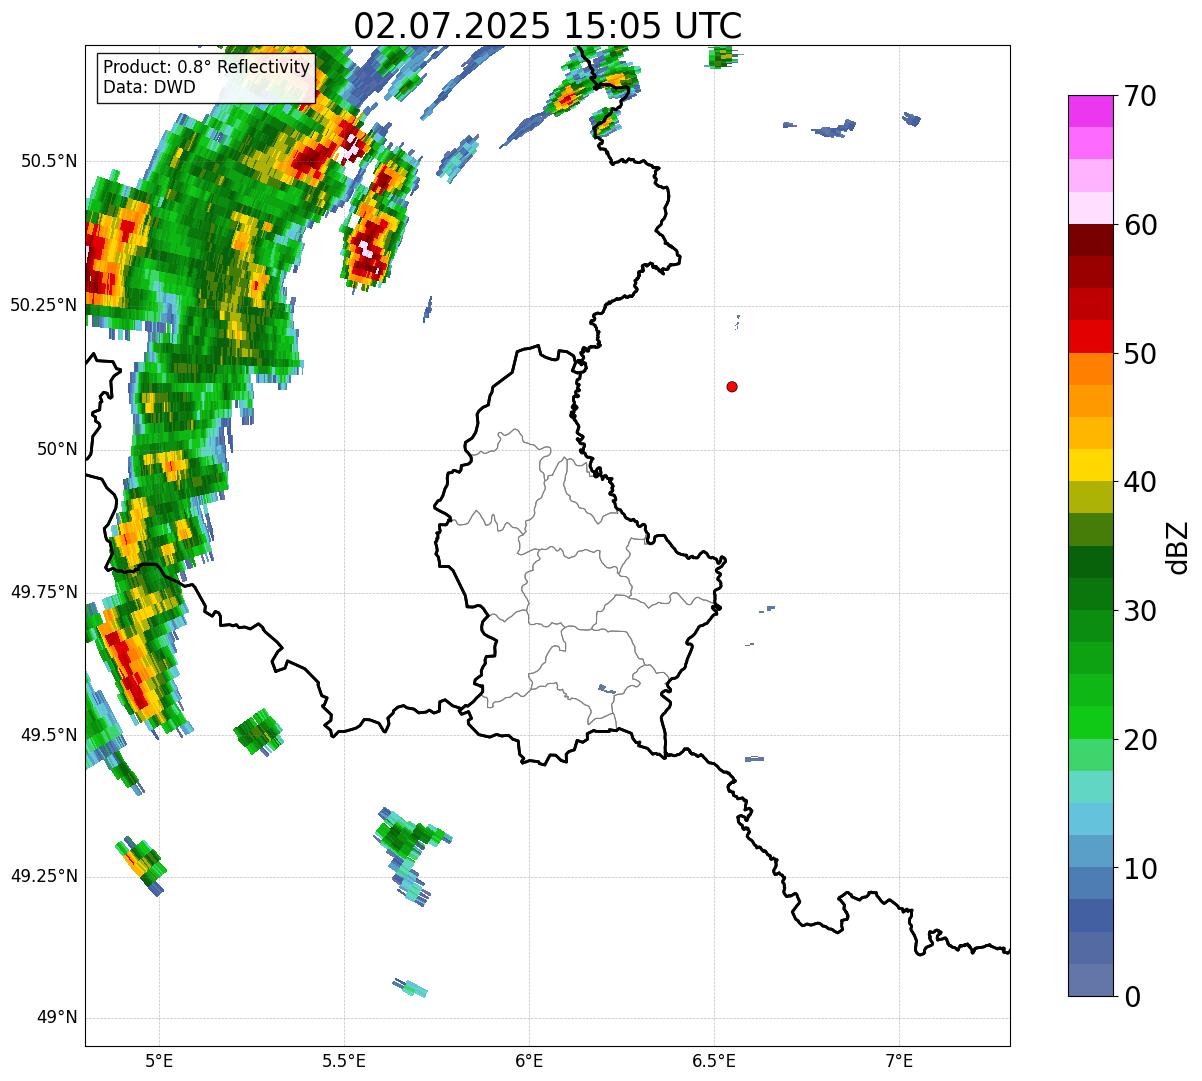Click the 50.5°N latitude label
Image resolution: width=1202 pixels, height=1081 pixels.
(x=49, y=161)
